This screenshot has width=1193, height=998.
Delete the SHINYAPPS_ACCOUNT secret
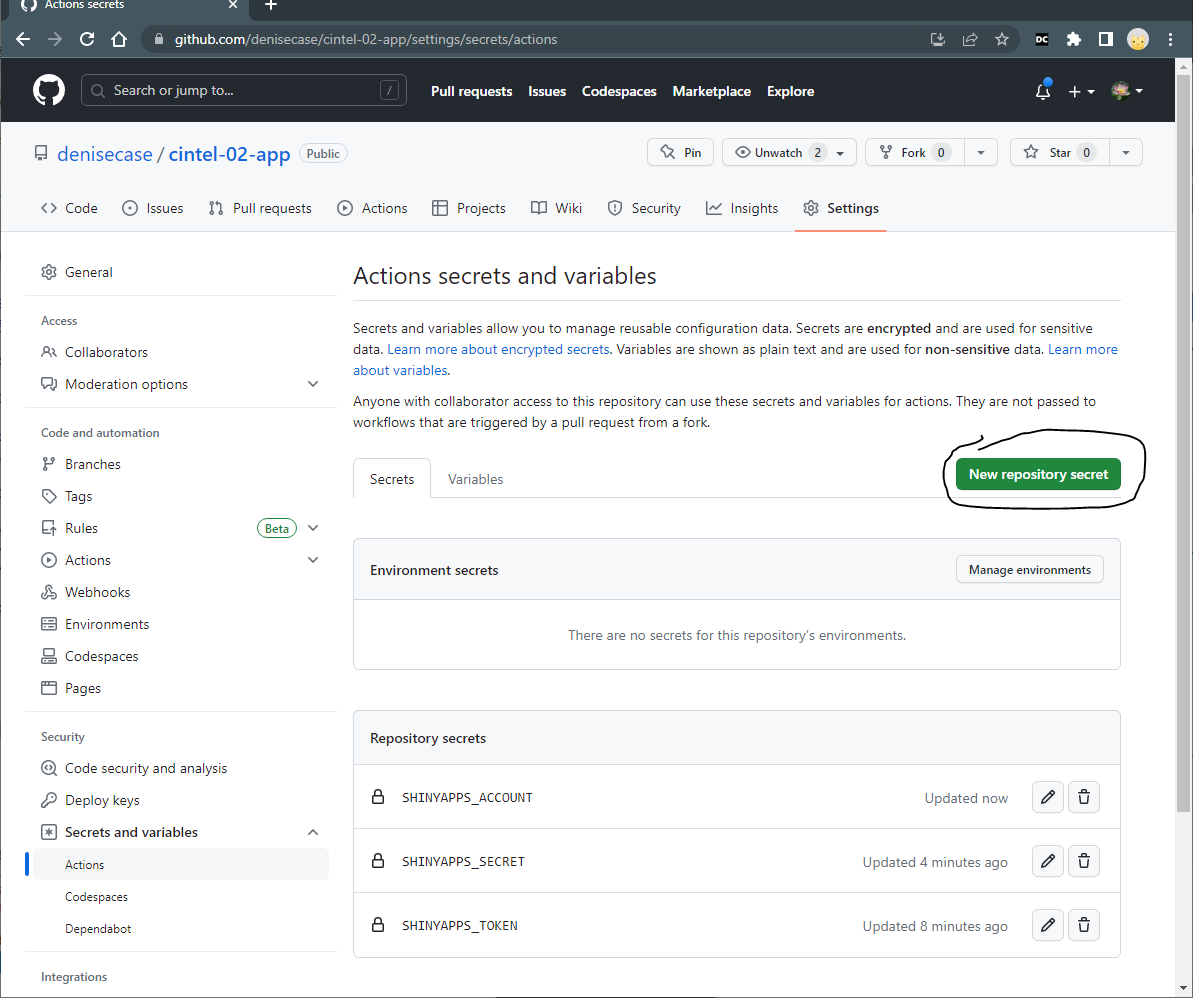coord(1084,797)
